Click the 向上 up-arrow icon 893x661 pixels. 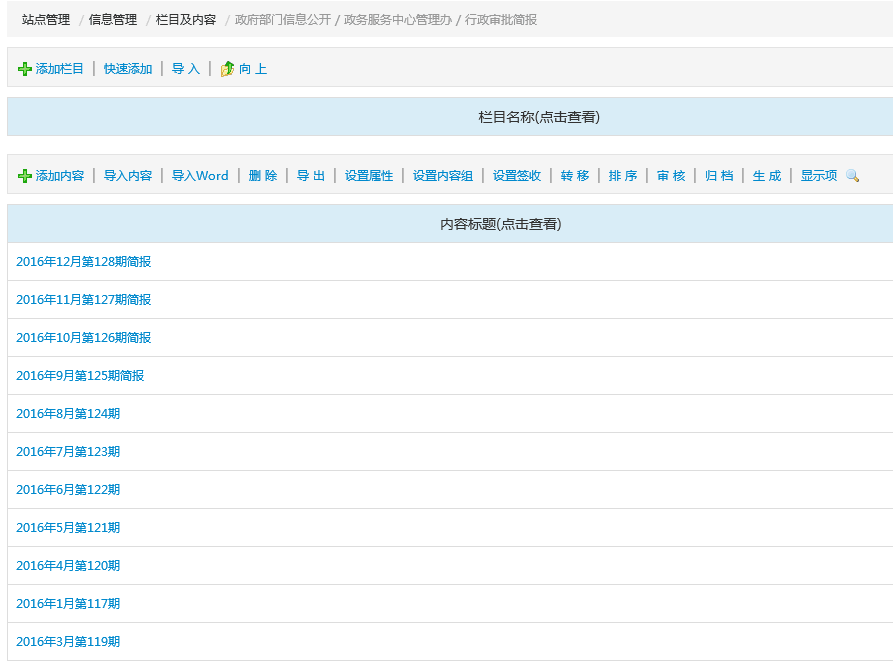(x=227, y=69)
